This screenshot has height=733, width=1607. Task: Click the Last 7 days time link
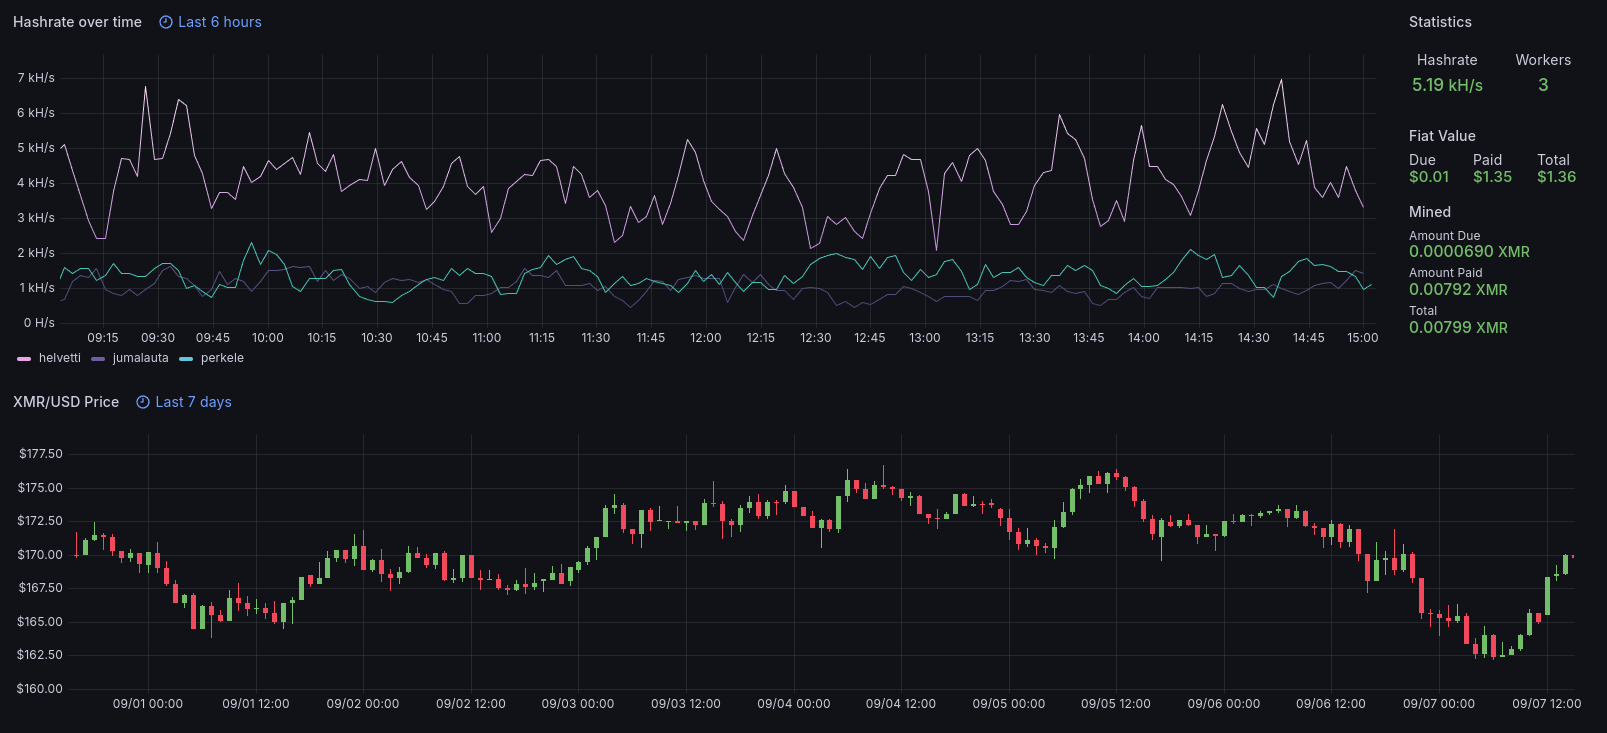point(193,402)
